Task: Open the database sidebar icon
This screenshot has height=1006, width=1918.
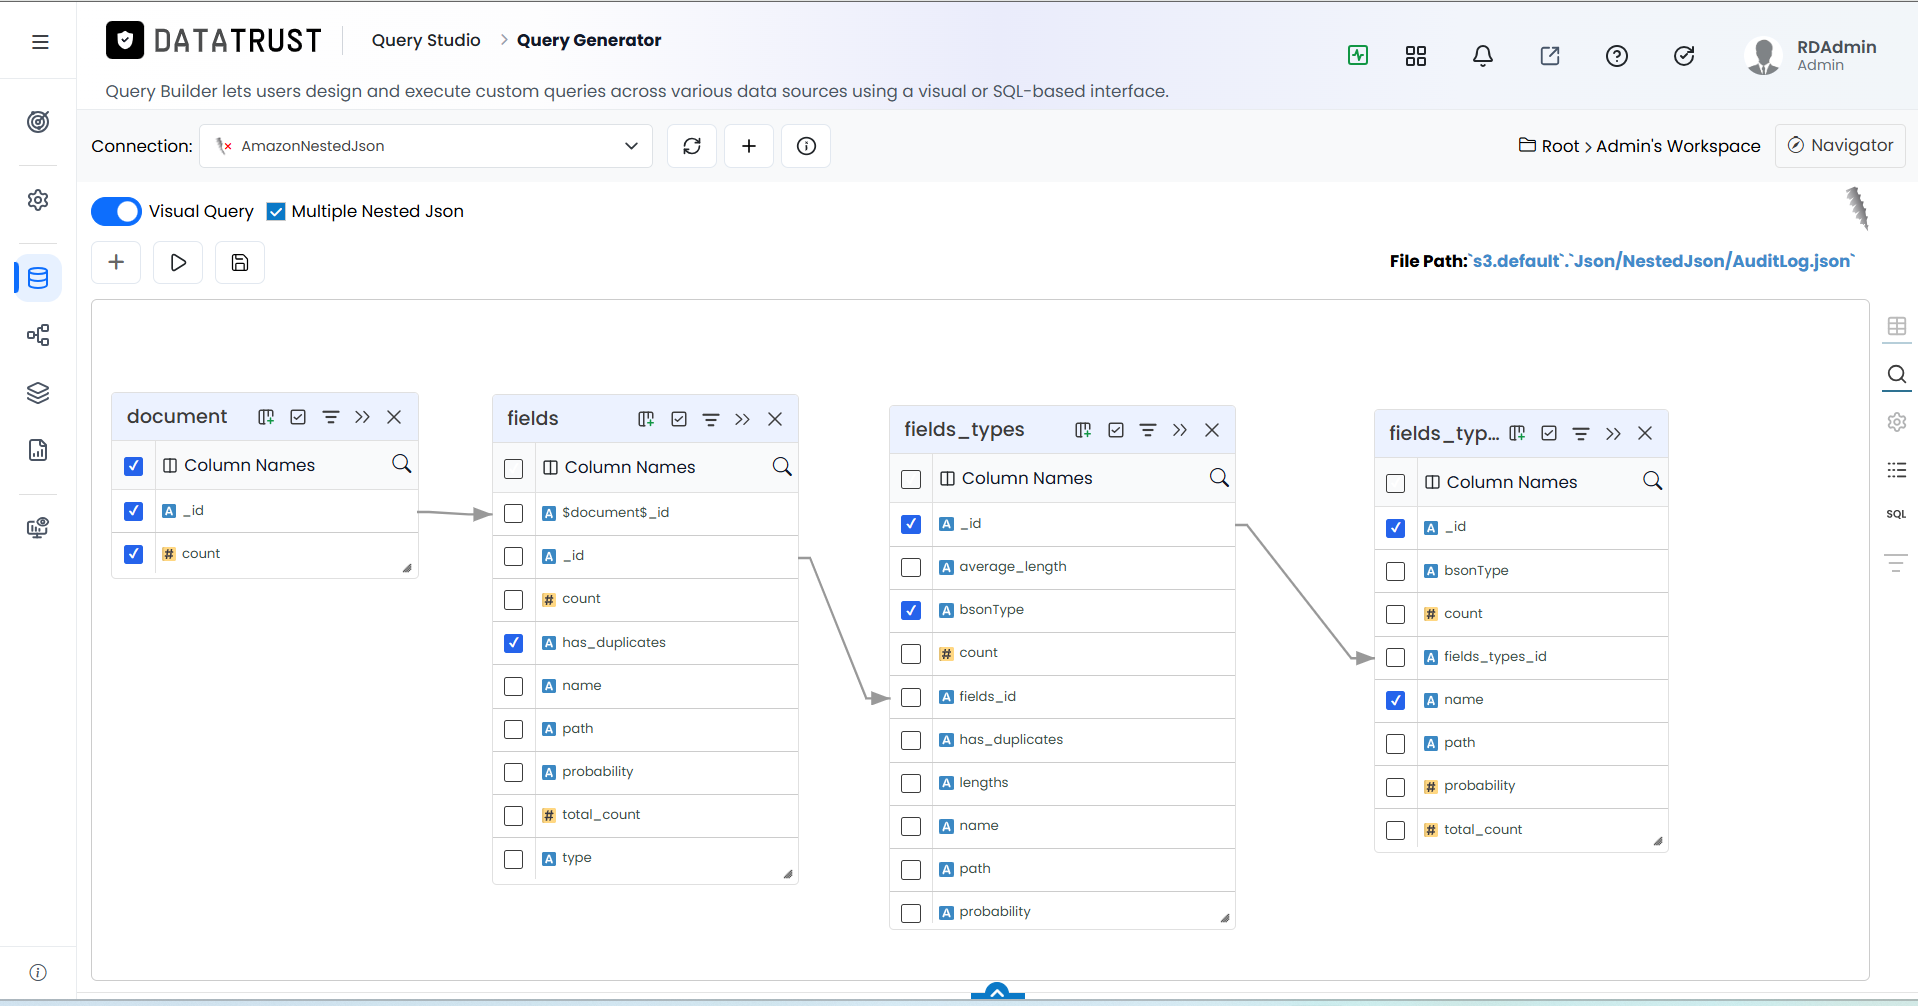Action: (x=38, y=278)
